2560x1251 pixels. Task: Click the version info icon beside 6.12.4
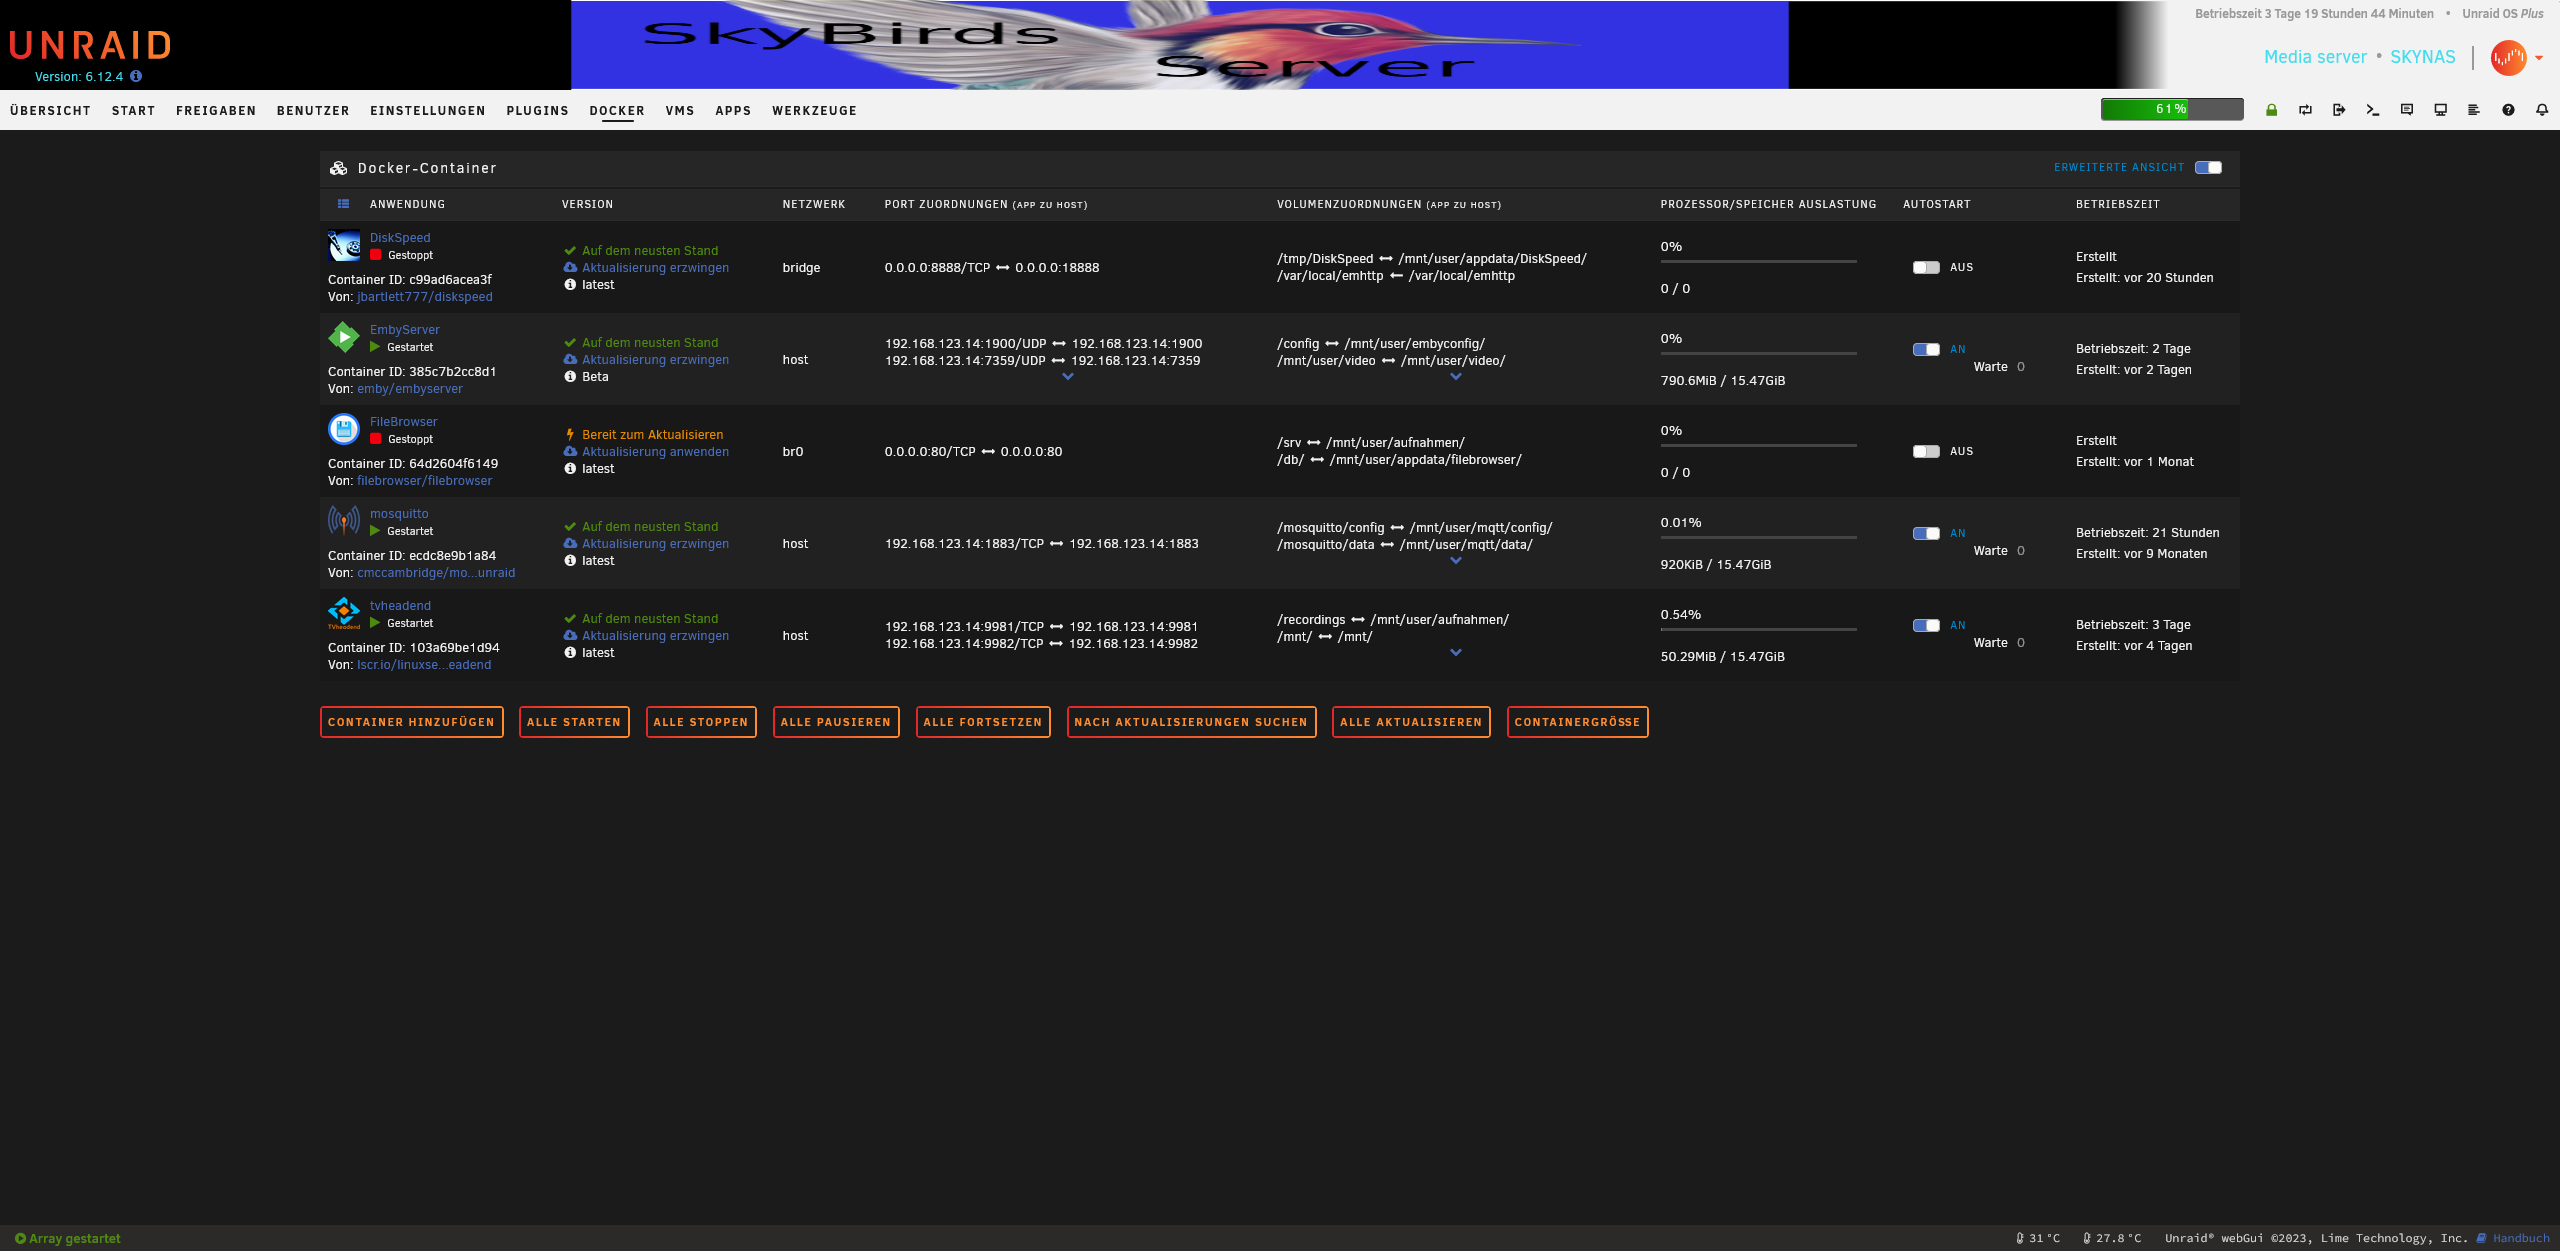[x=136, y=76]
